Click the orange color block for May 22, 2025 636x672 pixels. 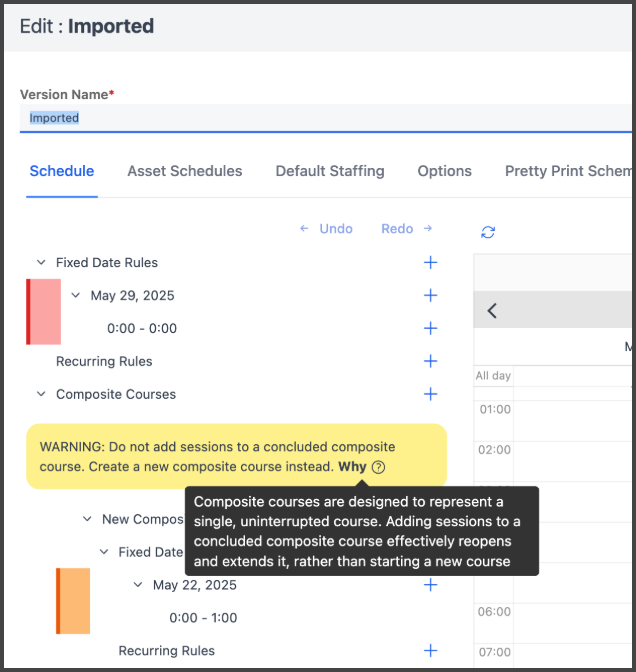[x=73, y=601]
